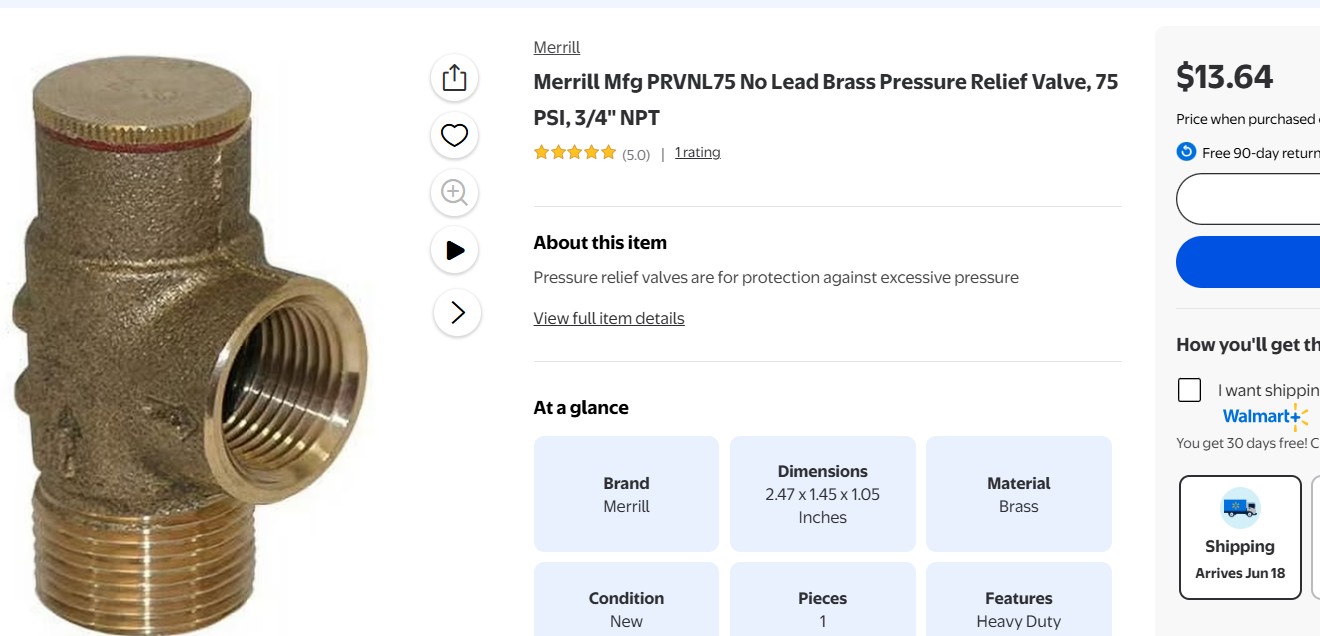Viewport: 1320px width, 636px height.
Task: Click the share icon beside product image
Action: (455, 78)
